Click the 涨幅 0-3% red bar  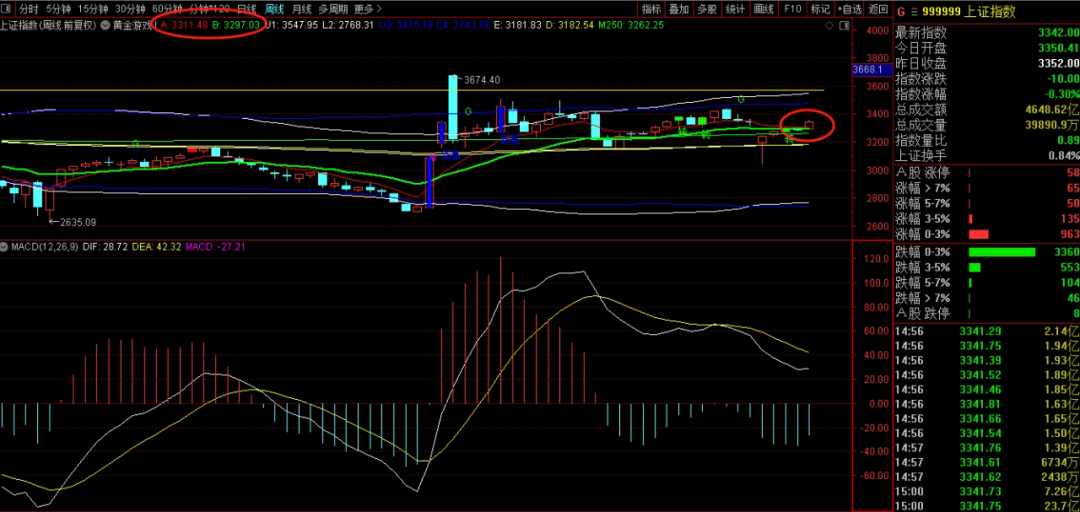[979, 234]
